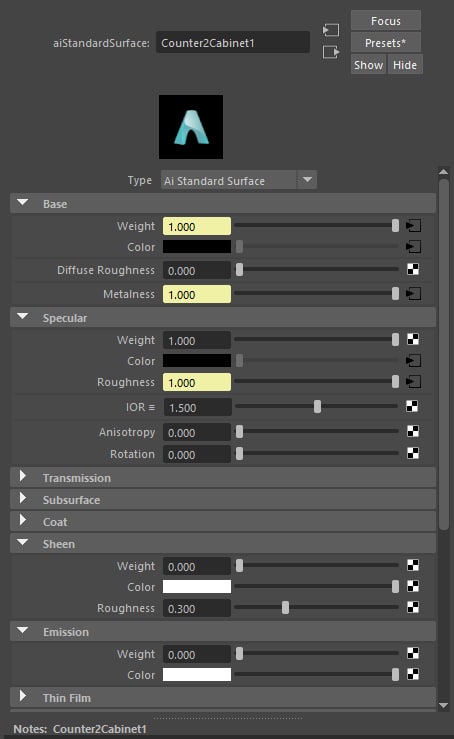
Task: Click the Base Weight slider handle
Action: coord(395,226)
